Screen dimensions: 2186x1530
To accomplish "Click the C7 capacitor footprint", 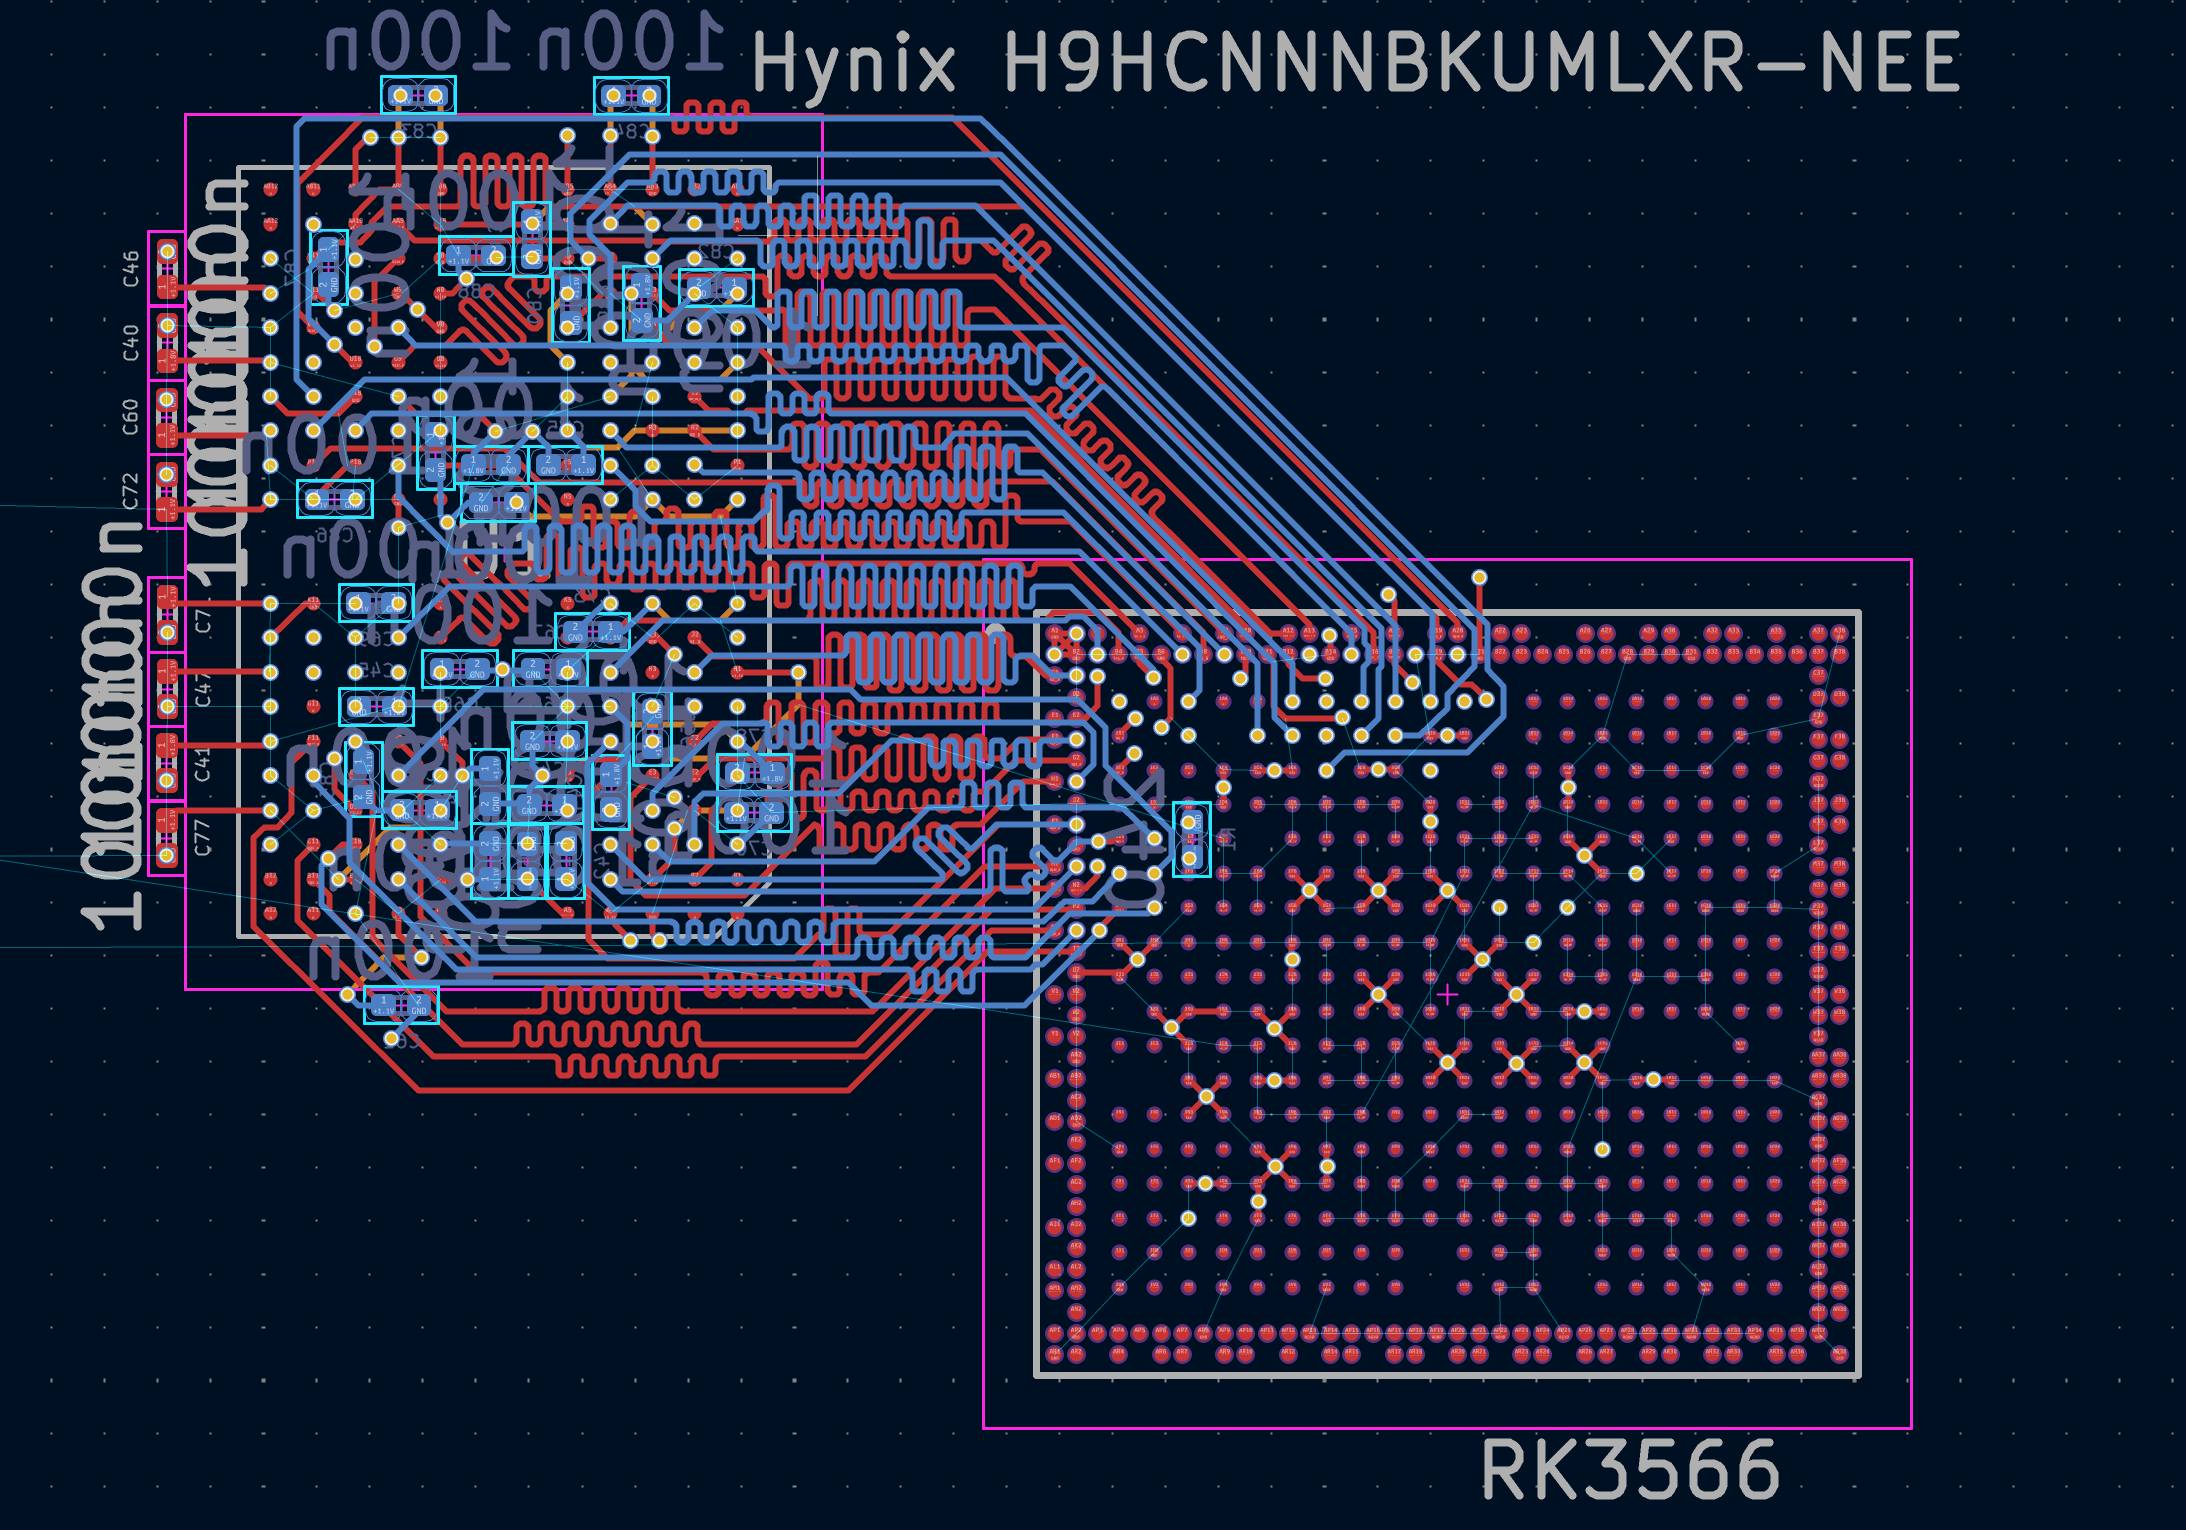I will coord(167,615).
